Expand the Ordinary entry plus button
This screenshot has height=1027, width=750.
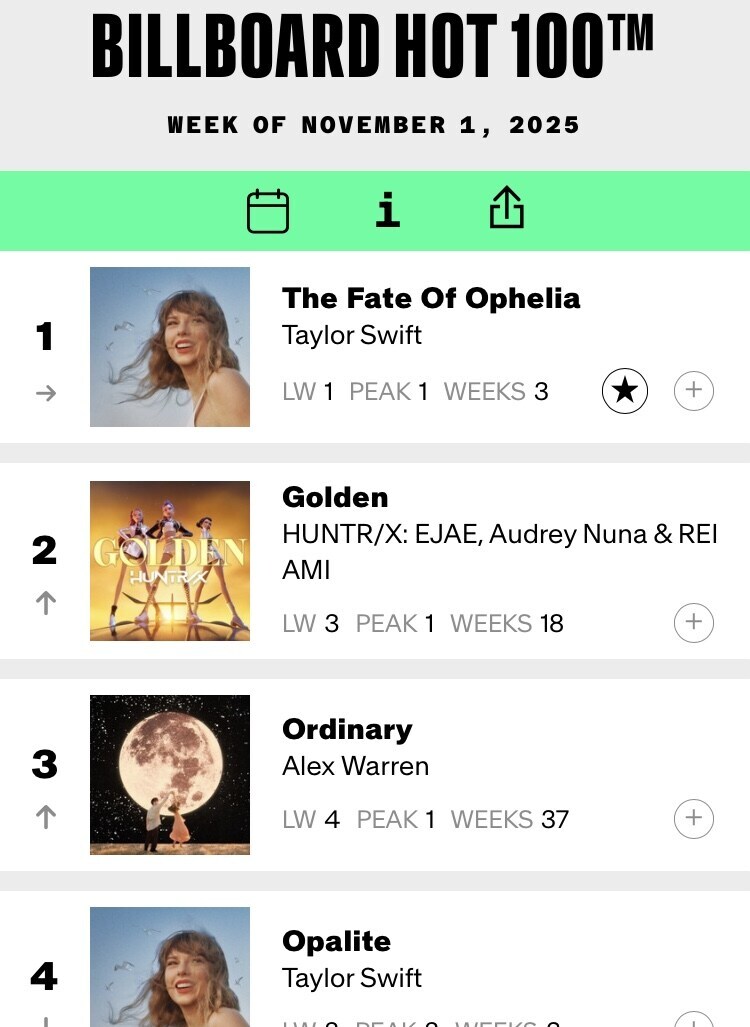pos(694,819)
